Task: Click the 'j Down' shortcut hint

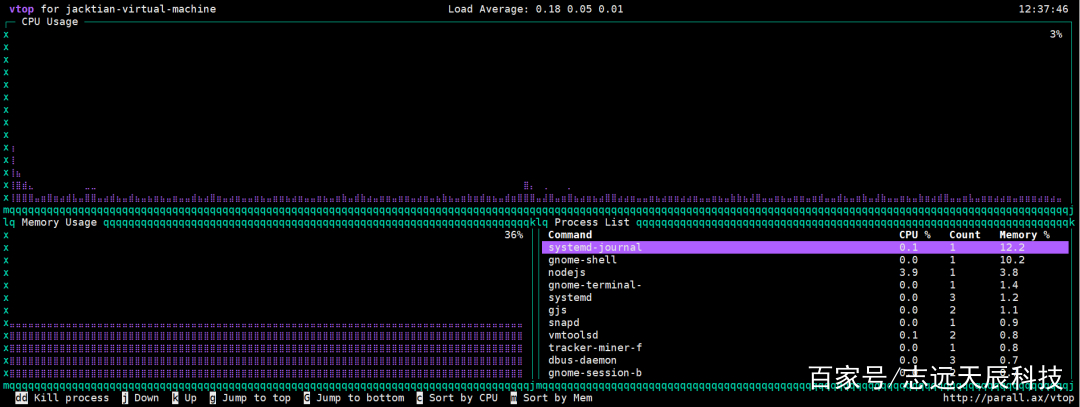Action: [x=141, y=398]
